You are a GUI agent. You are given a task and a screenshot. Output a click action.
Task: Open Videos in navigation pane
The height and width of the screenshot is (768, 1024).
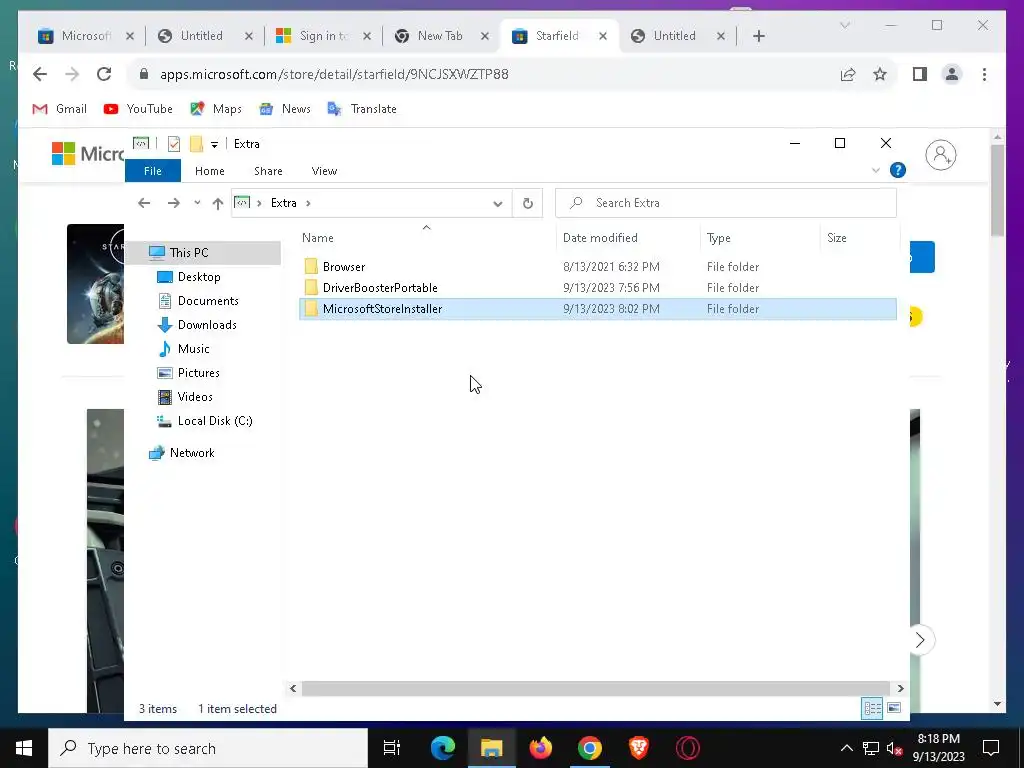(195, 397)
